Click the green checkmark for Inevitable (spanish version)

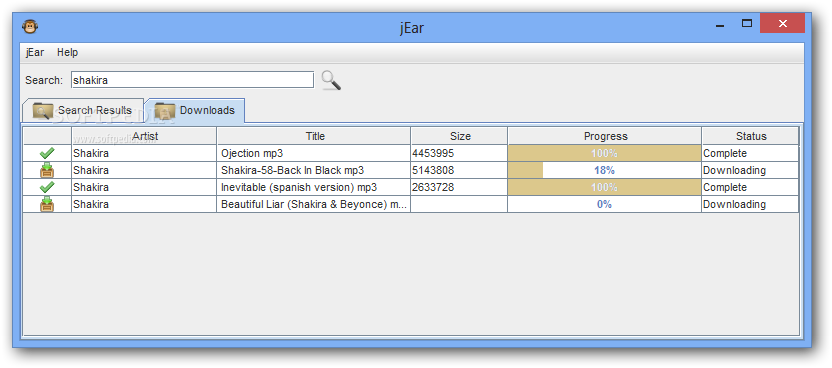(47, 187)
